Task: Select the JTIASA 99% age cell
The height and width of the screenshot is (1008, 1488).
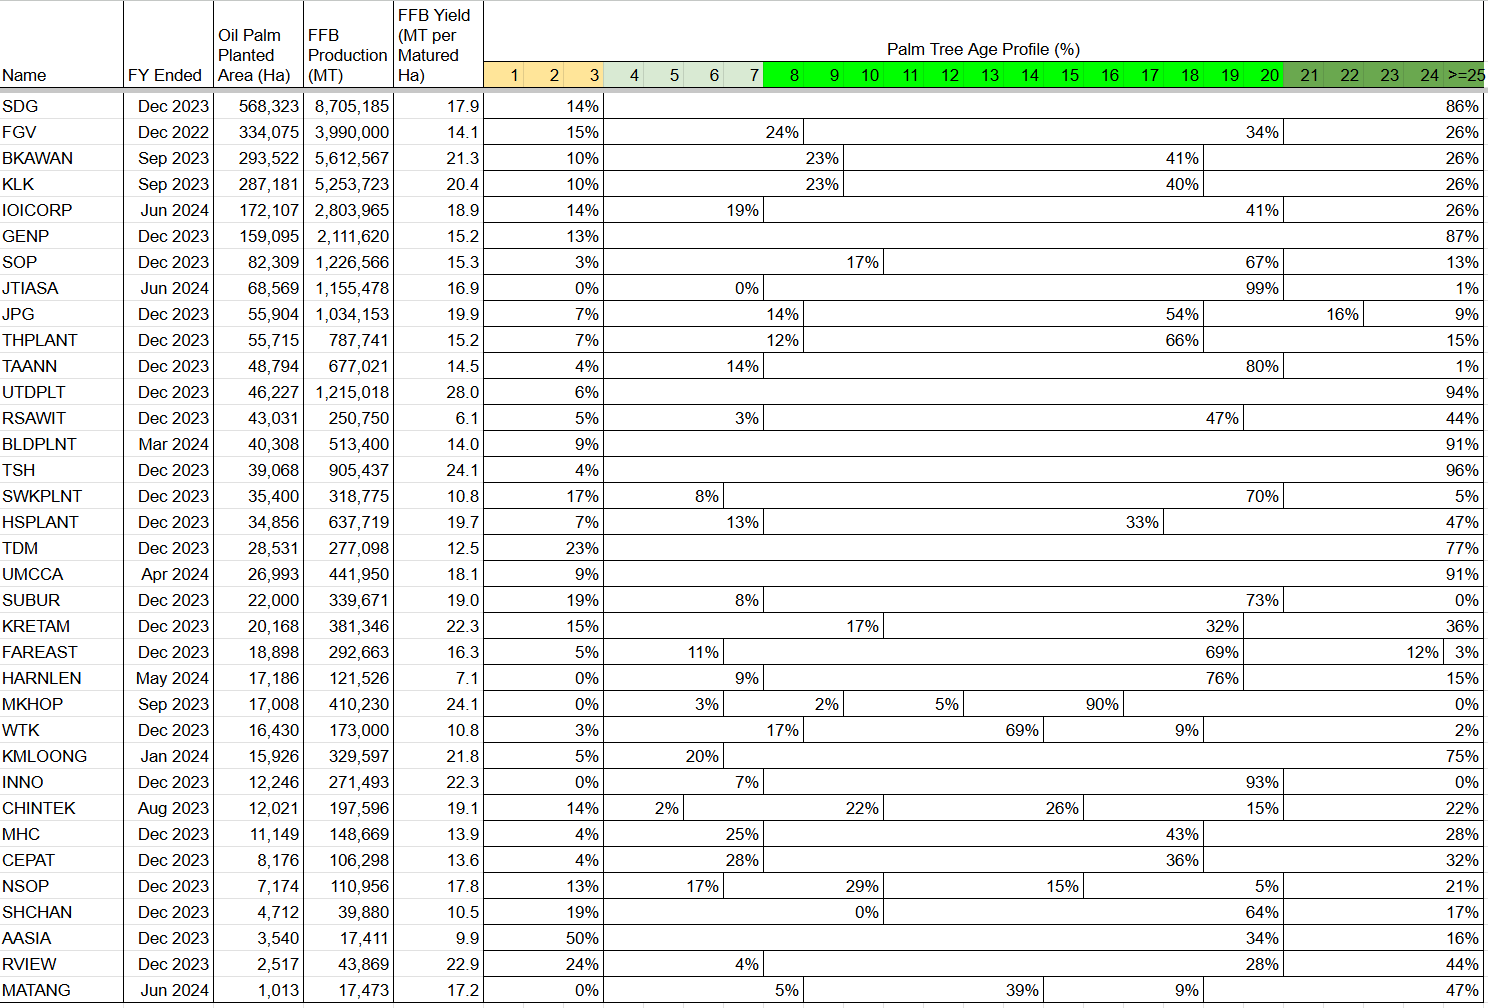Action: (1024, 288)
